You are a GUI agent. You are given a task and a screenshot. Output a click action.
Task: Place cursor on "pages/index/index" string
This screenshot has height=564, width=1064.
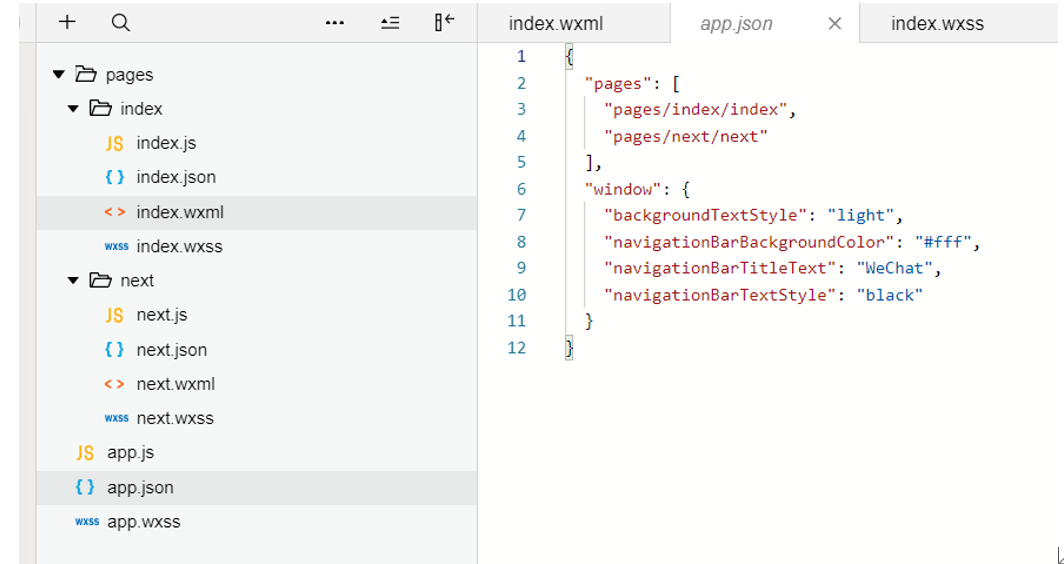coord(696,109)
